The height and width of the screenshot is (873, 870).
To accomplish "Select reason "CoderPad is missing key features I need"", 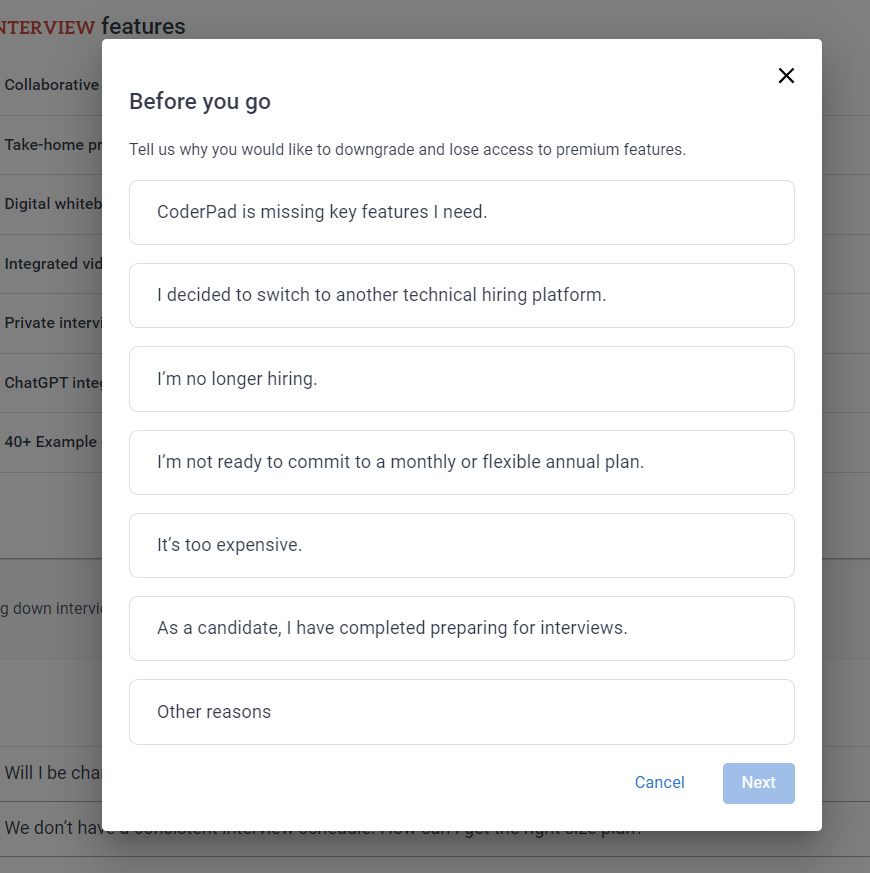I will coord(461,212).
